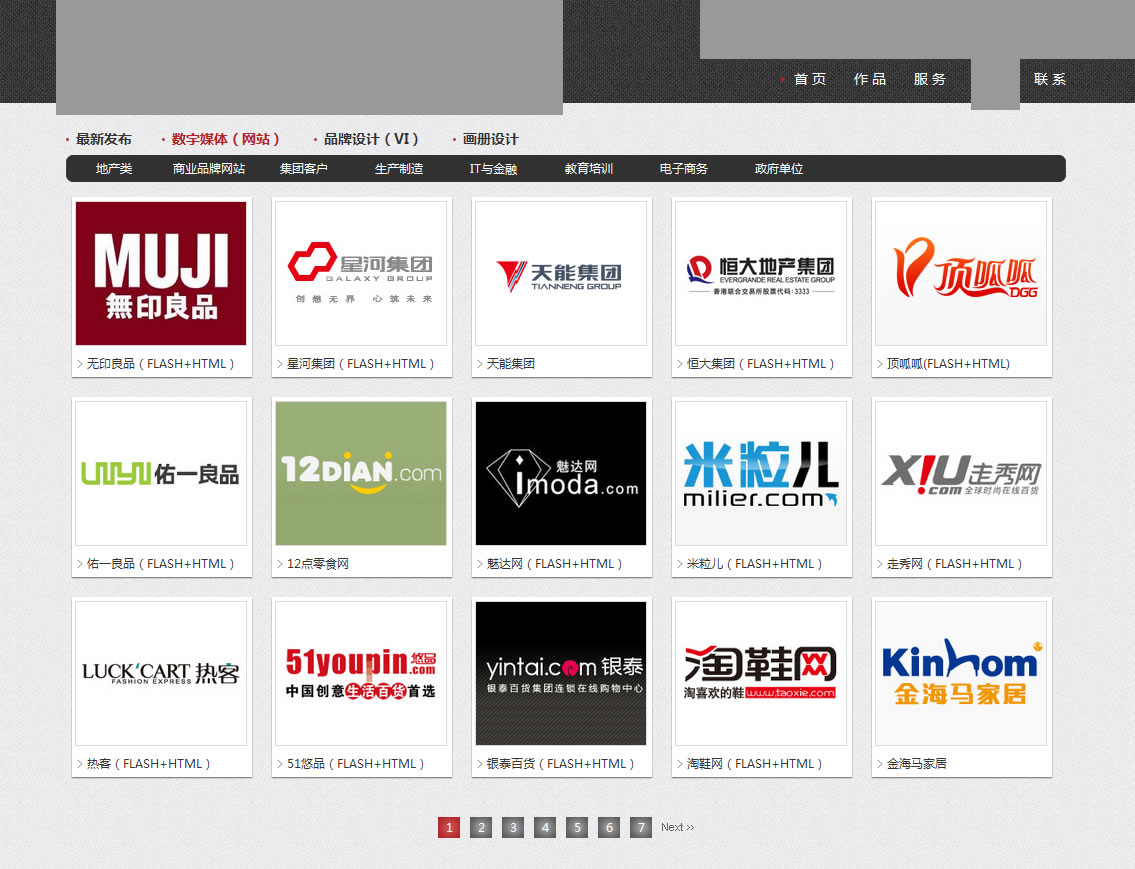1135x869 pixels.
Task: Click the 星河集团（FLASH+HTML） caption link
Action: (x=360, y=363)
